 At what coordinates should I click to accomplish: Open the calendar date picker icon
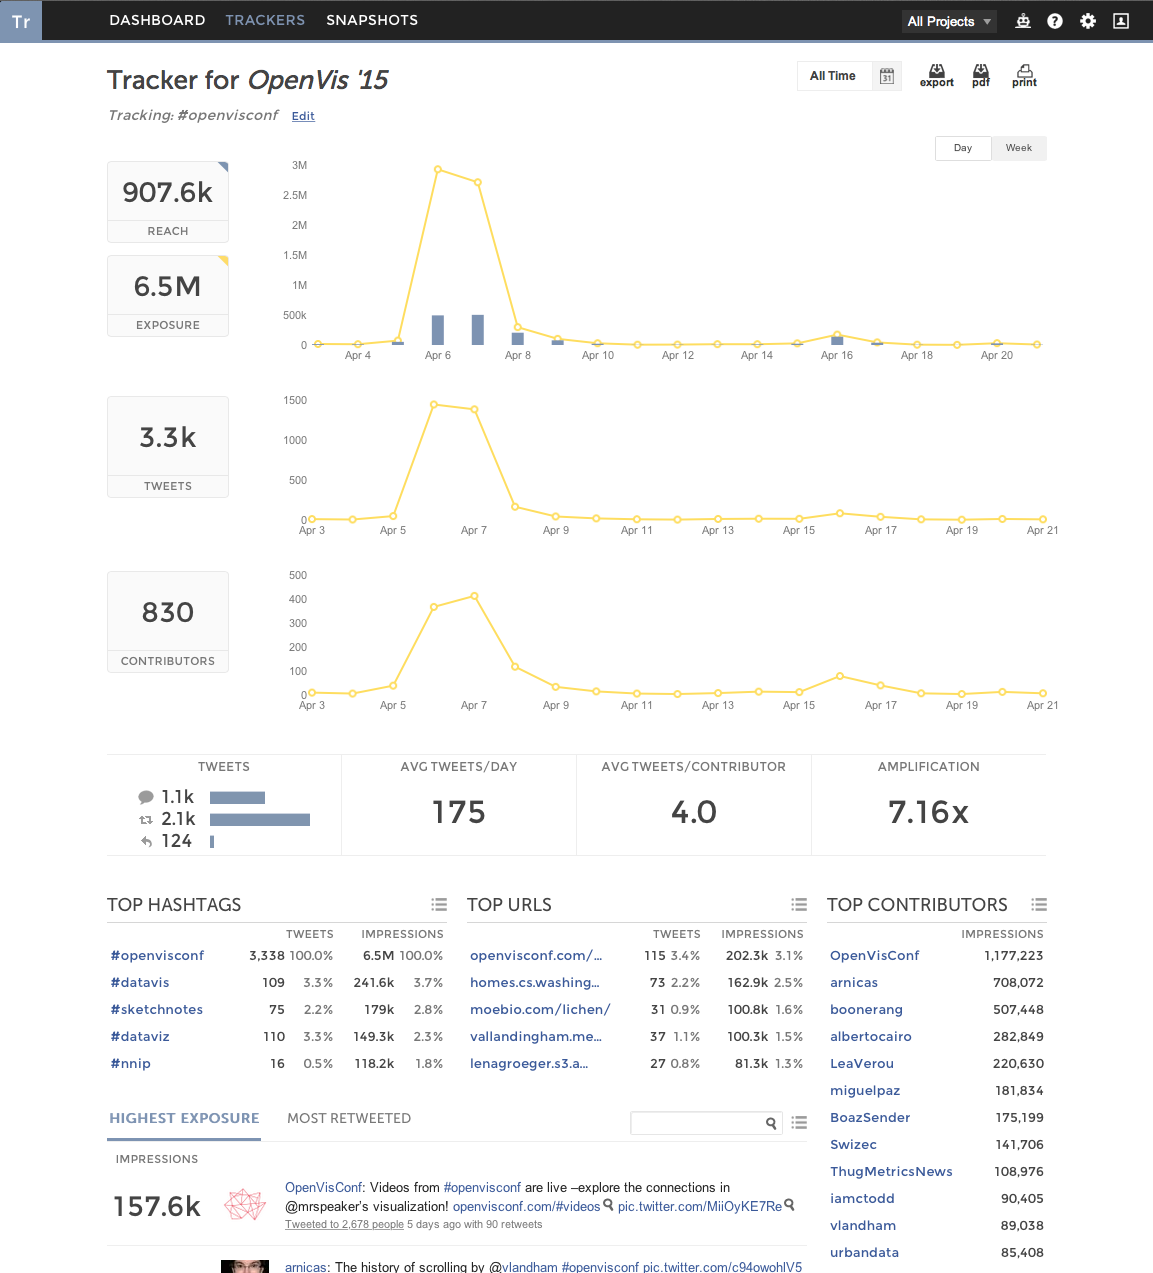coord(886,76)
